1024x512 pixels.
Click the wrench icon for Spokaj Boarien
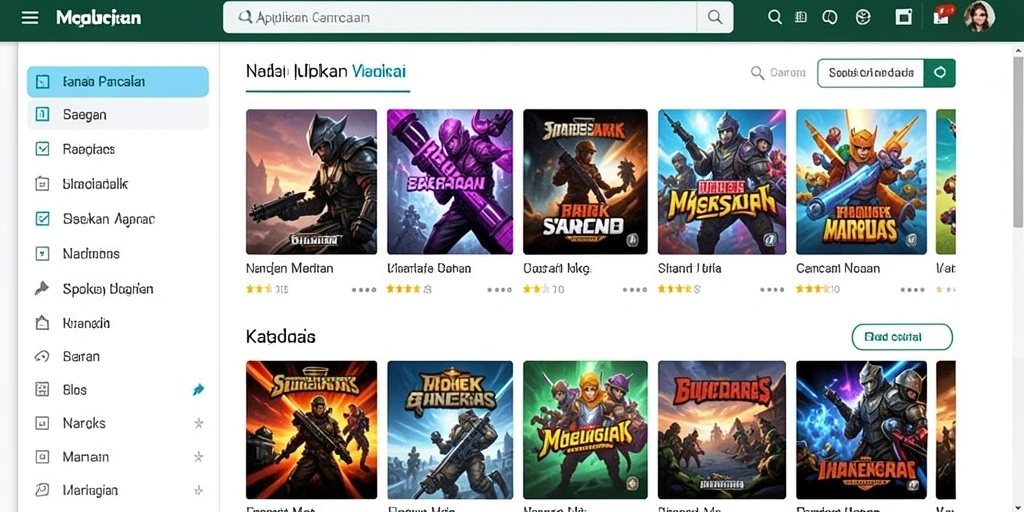point(42,288)
